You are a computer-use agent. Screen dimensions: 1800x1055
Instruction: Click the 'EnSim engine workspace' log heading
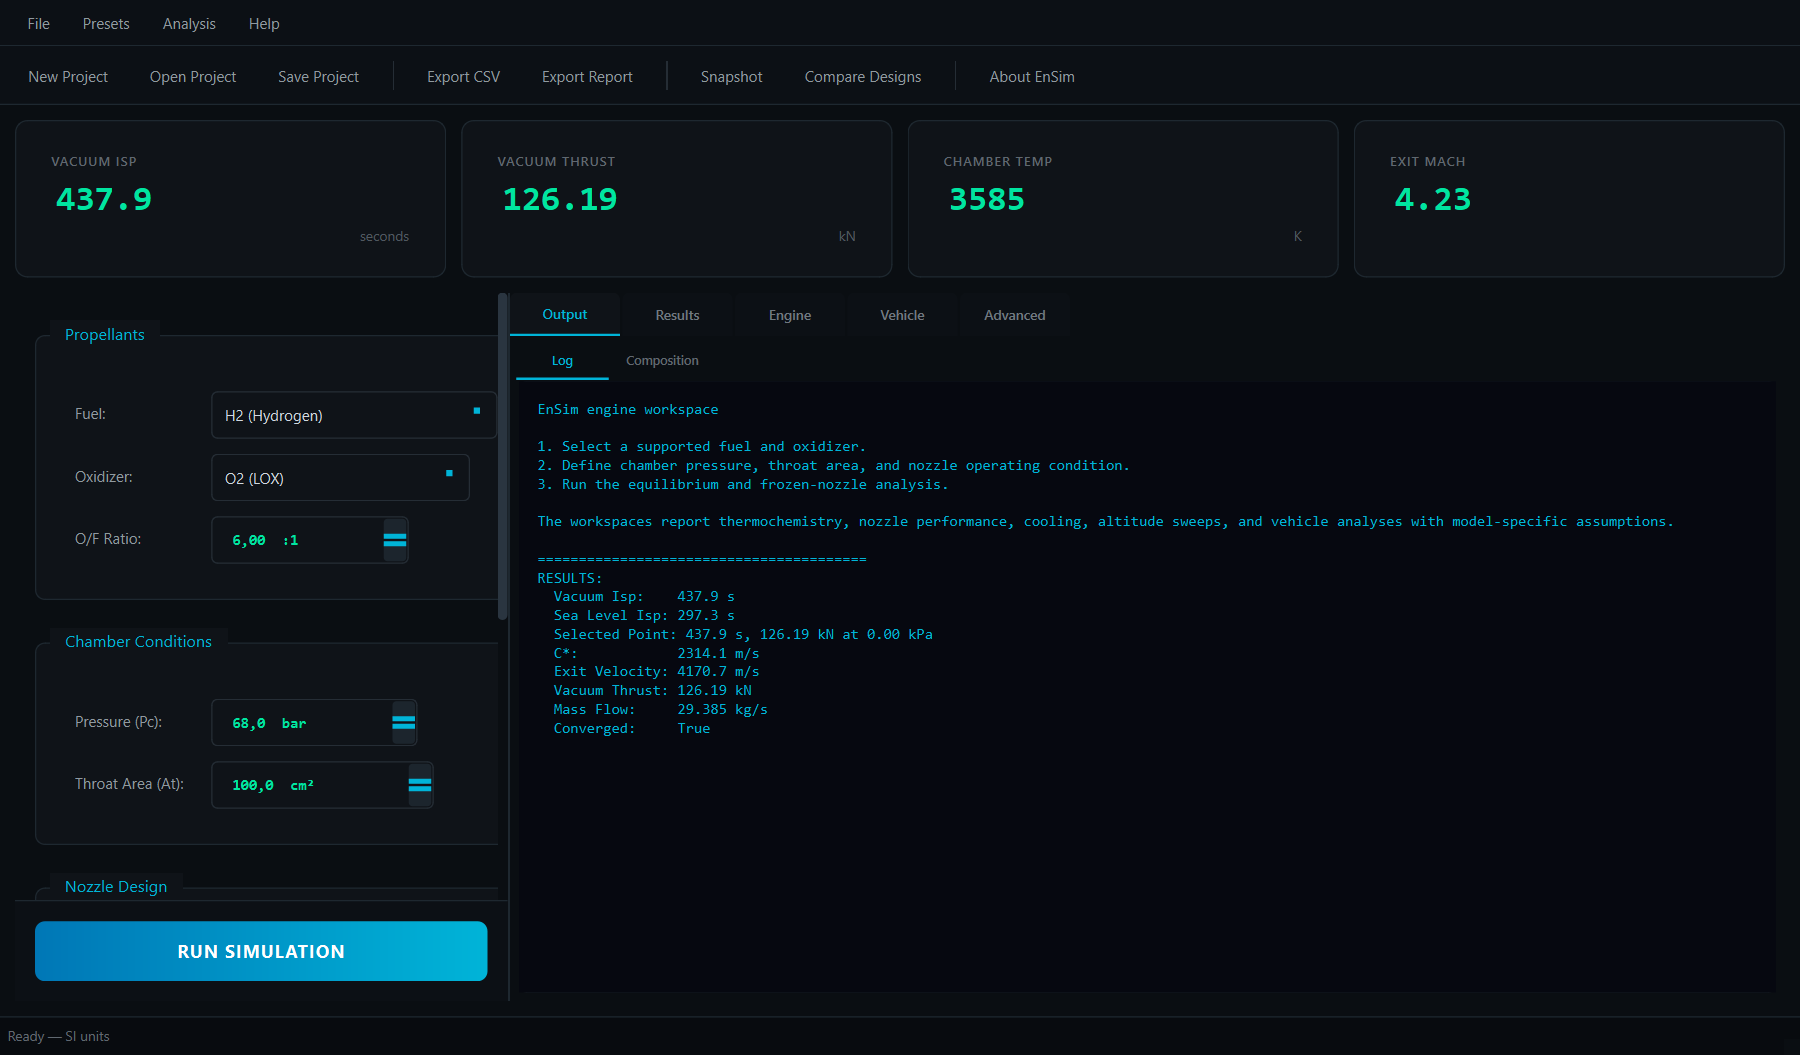[x=628, y=409]
